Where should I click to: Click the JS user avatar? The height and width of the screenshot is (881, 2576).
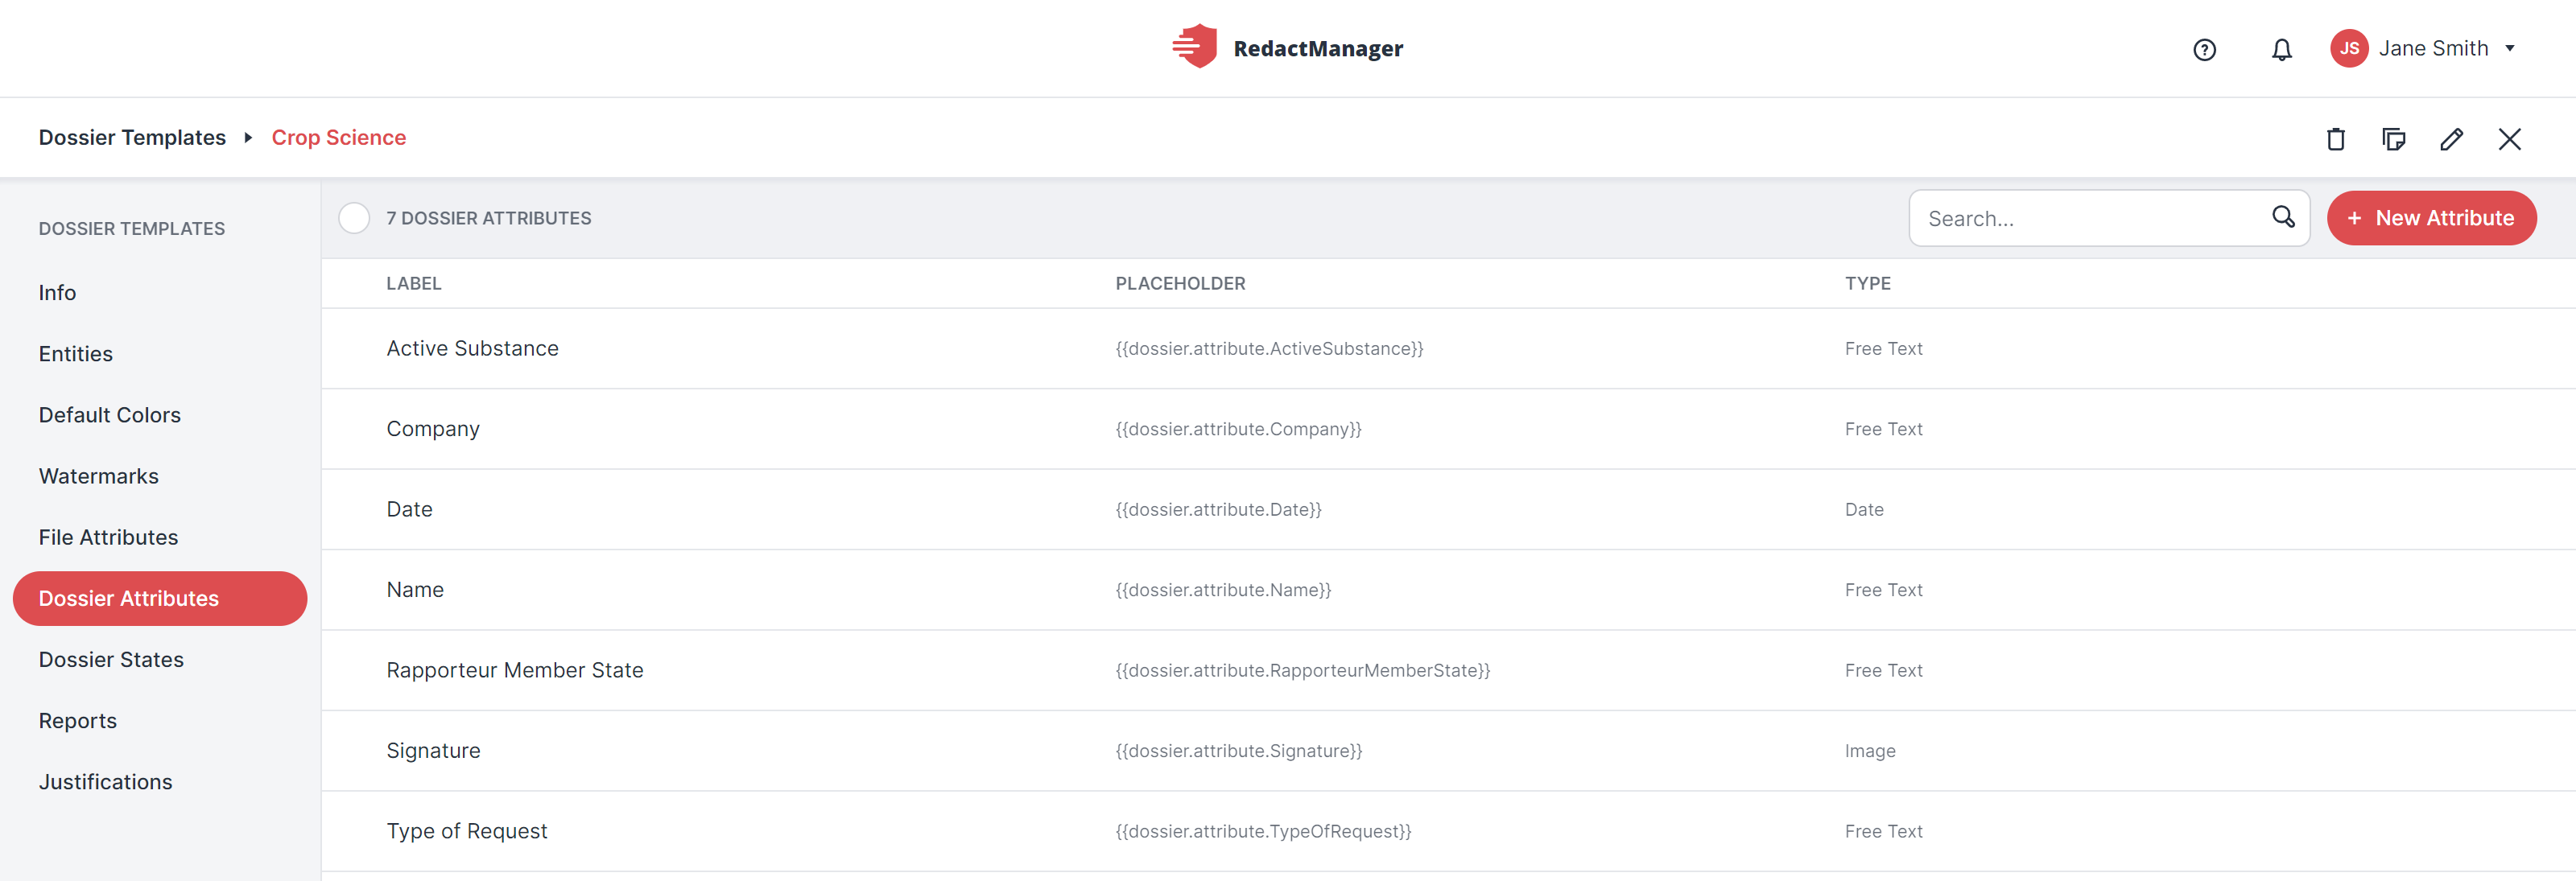2349,48
